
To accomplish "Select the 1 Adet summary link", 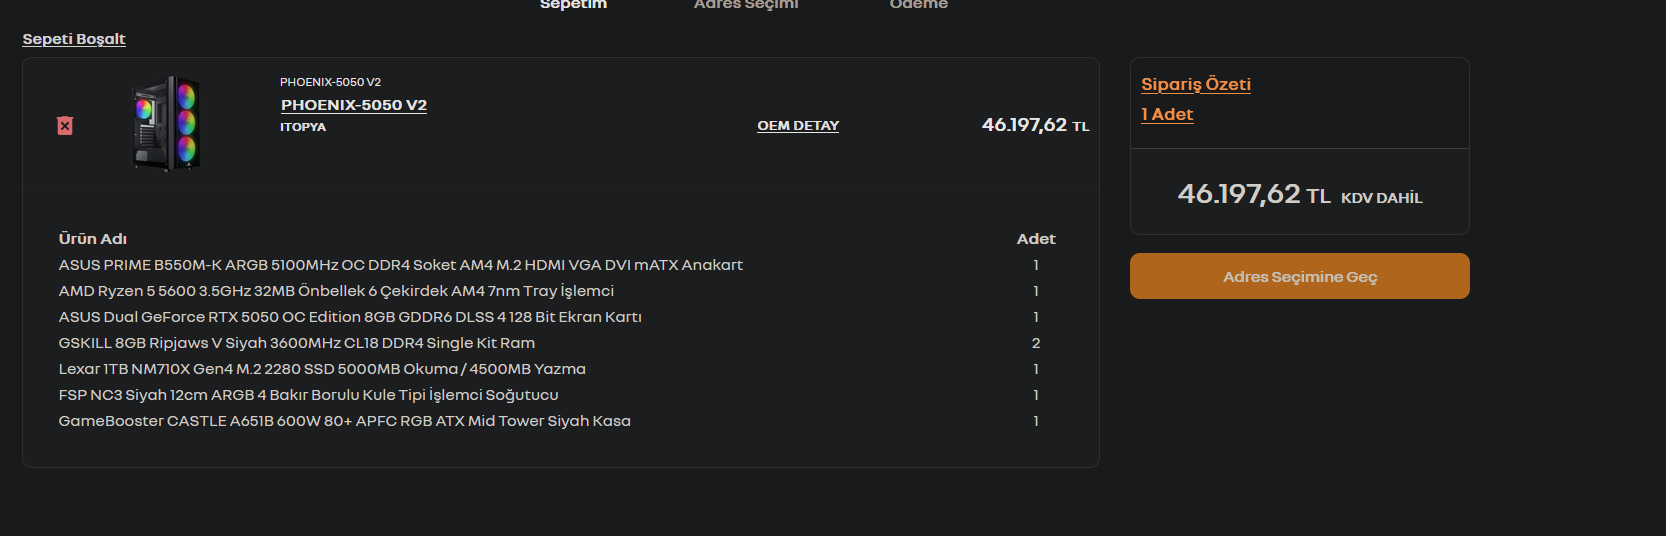I will tap(1167, 114).
